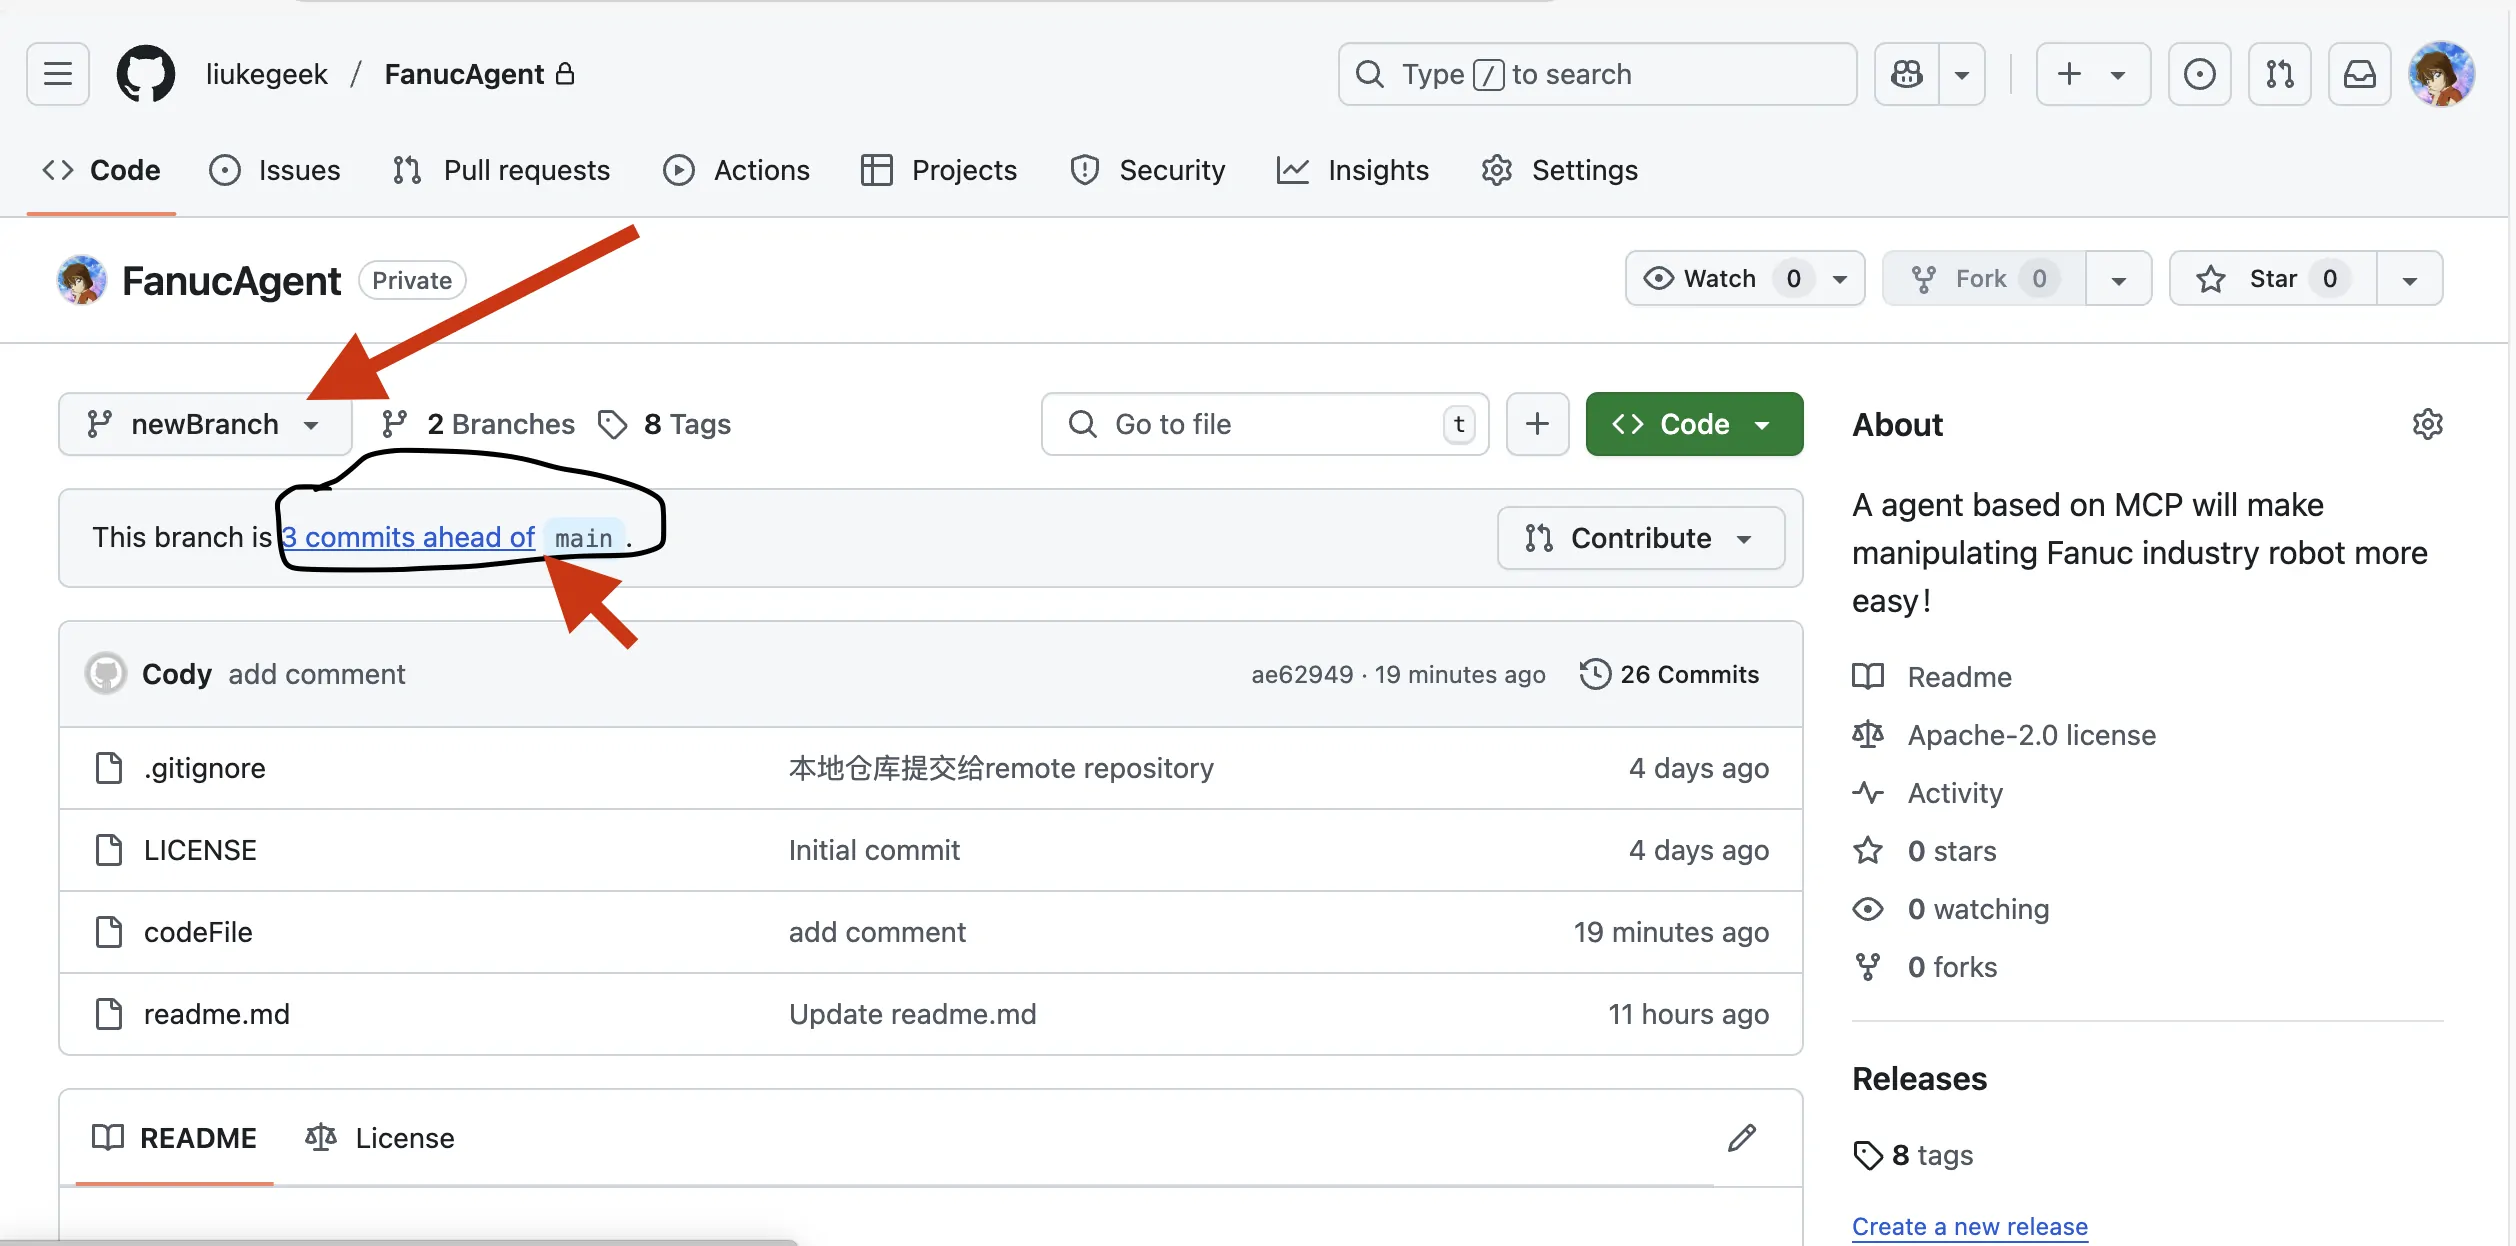2516x1246 pixels.
Task: Click the add file plus button
Action: coord(1538,424)
